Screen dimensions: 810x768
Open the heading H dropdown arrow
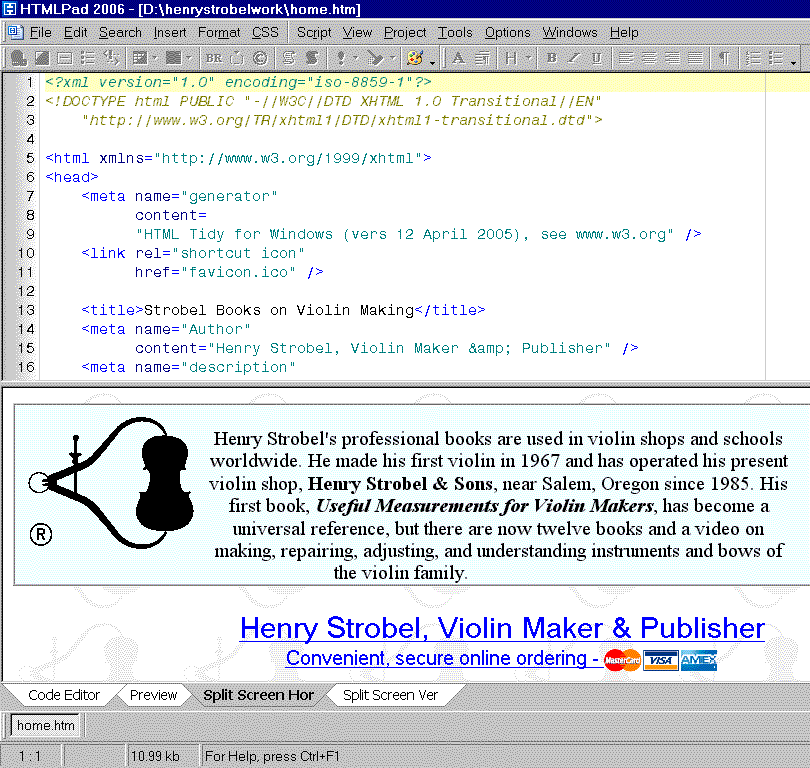pos(528,58)
